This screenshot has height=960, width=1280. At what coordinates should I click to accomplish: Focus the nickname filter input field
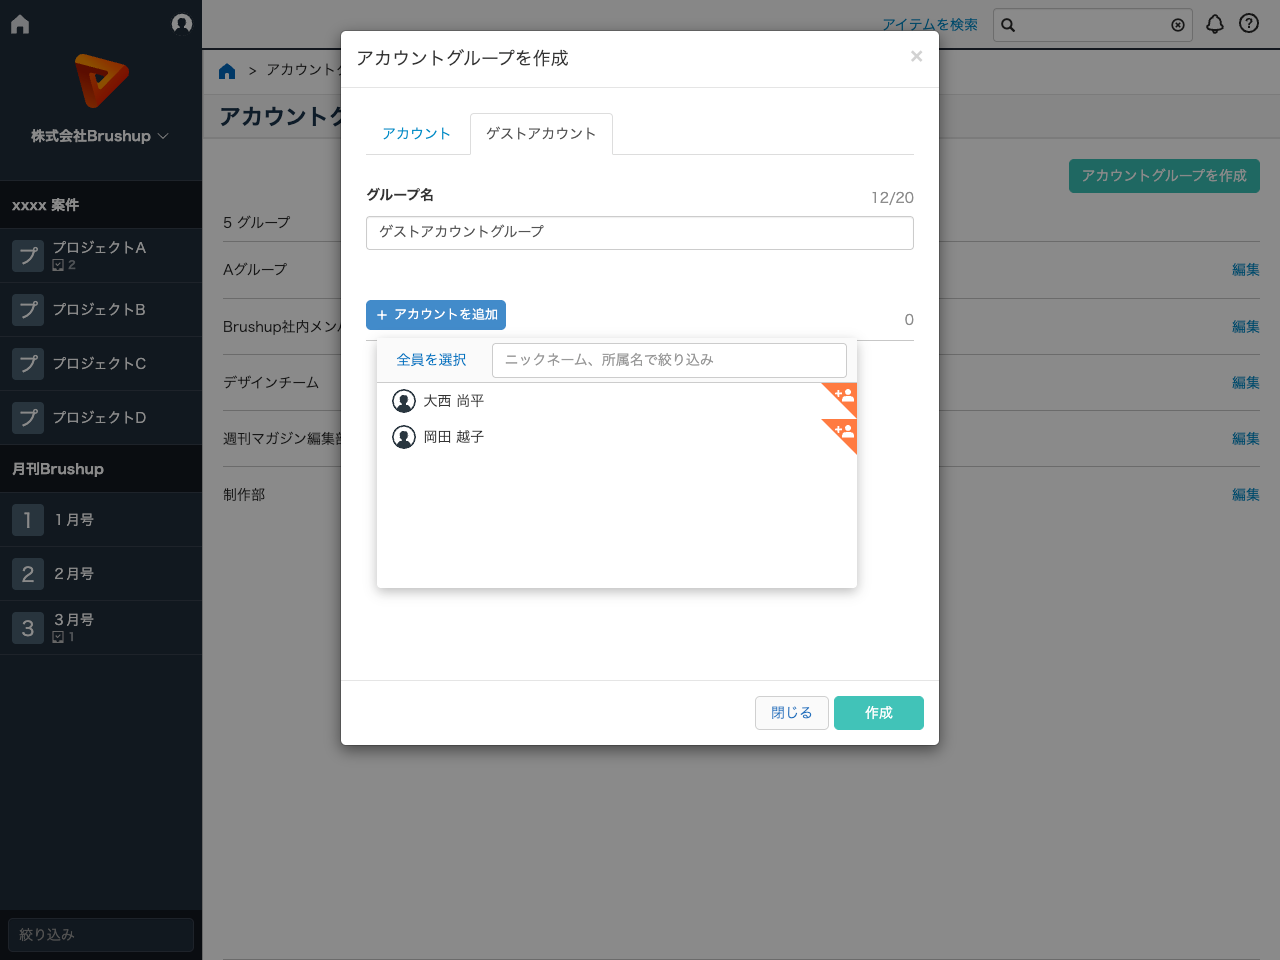point(669,360)
